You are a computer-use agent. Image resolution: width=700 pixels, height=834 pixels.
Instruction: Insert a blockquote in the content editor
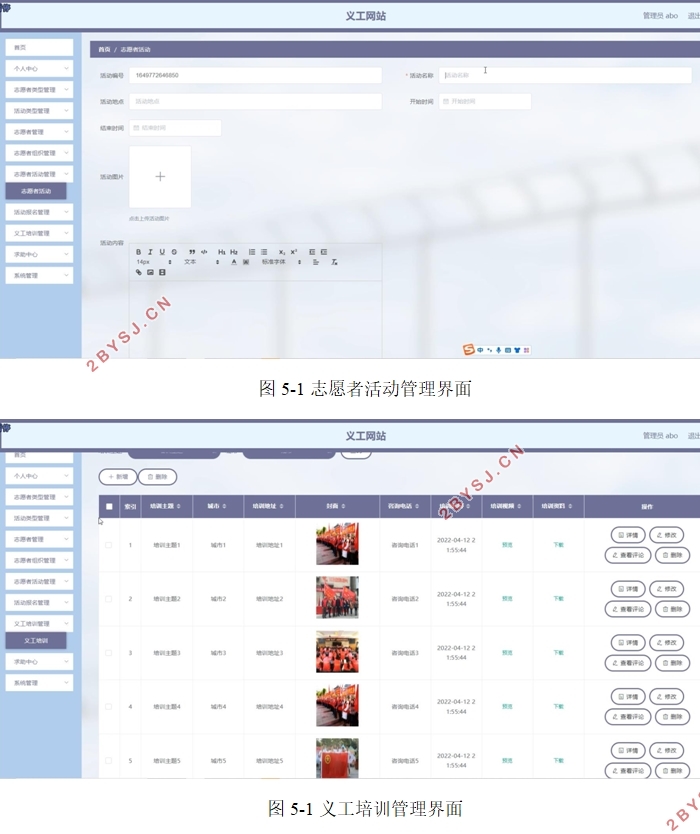(192, 252)
